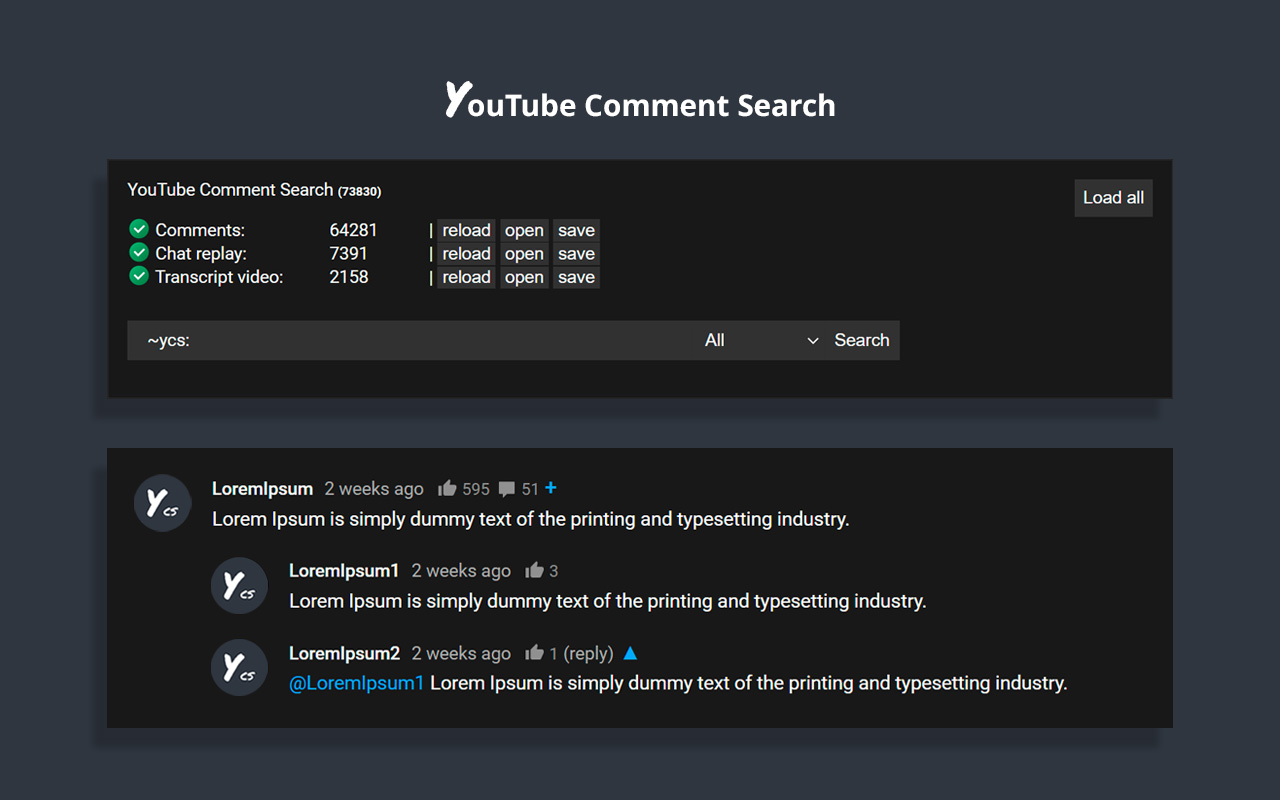Viewport: 1280px width, 800px height.
Task: Click the blue up-arrow on LoremIpsum2's reply
Action: (x=630, y=653)
